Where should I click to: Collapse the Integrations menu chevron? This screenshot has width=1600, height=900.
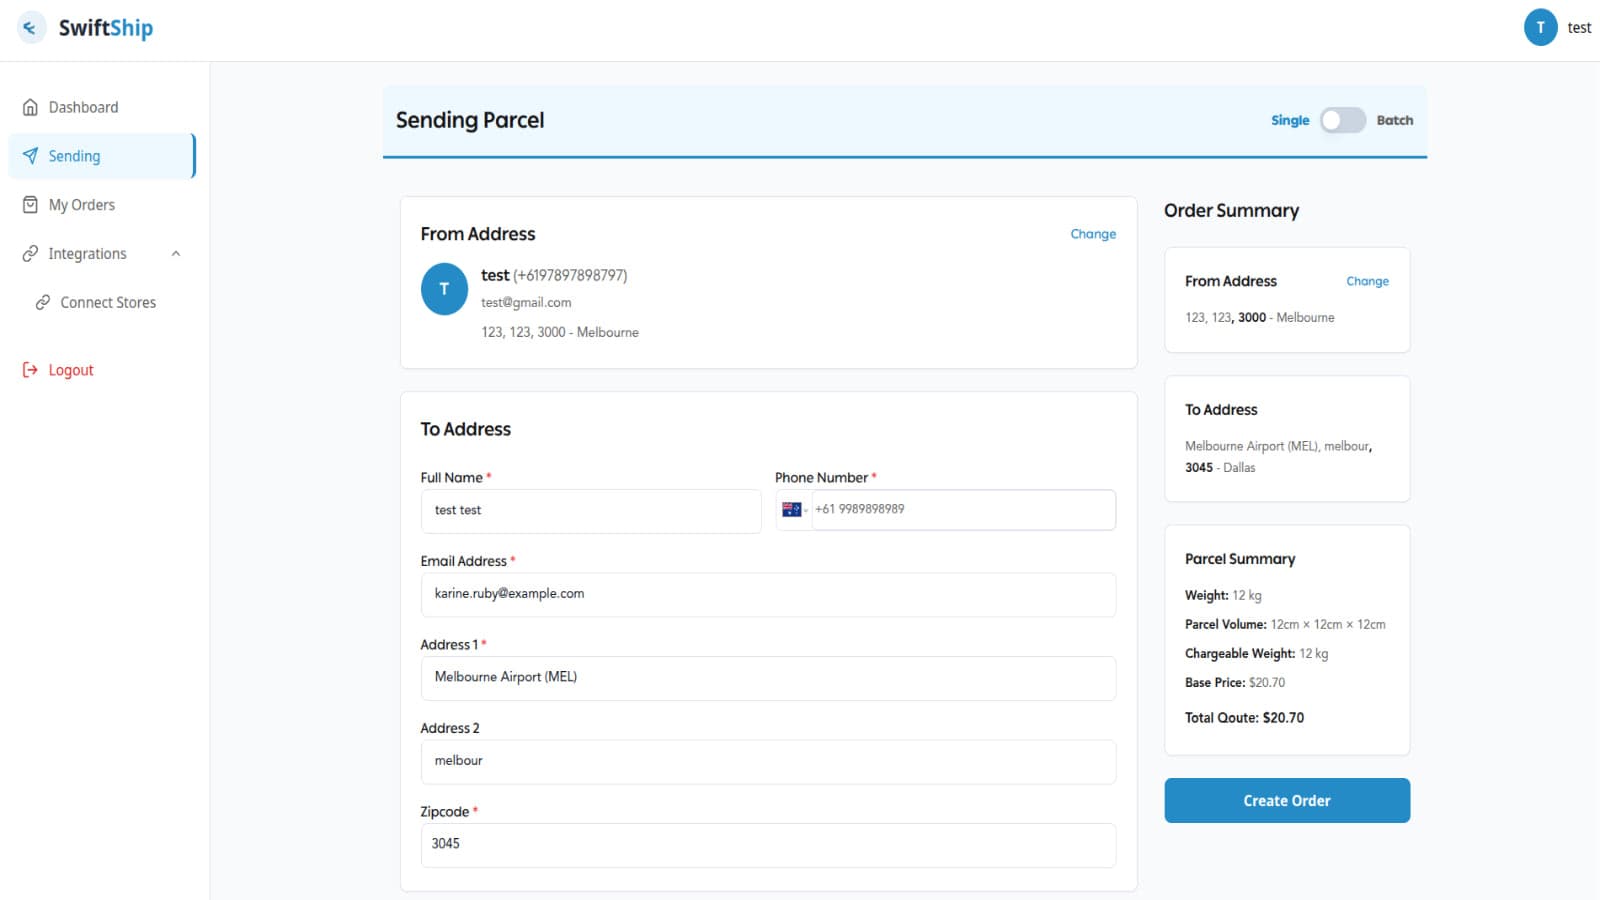coord(176,254)
